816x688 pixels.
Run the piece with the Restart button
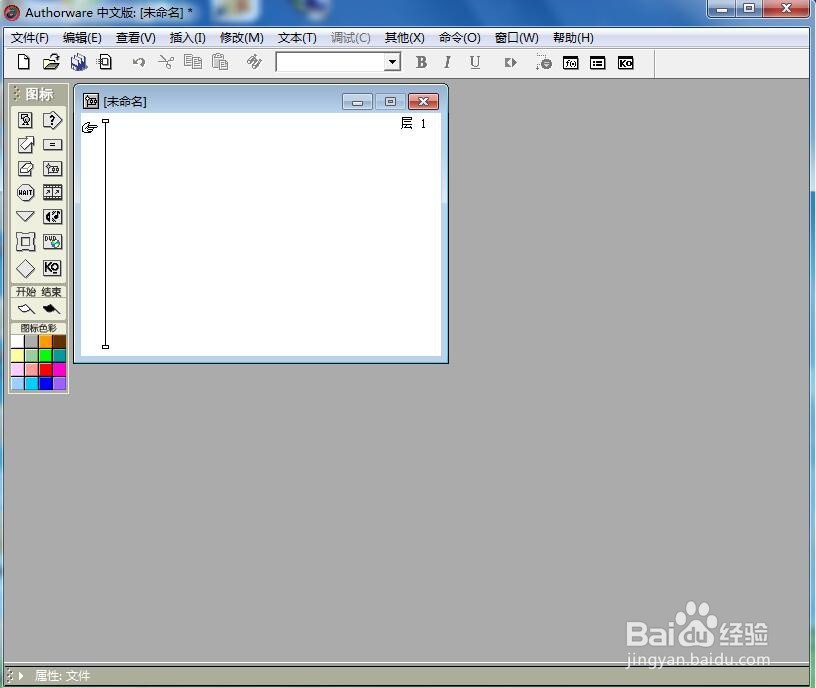point(511,62)
